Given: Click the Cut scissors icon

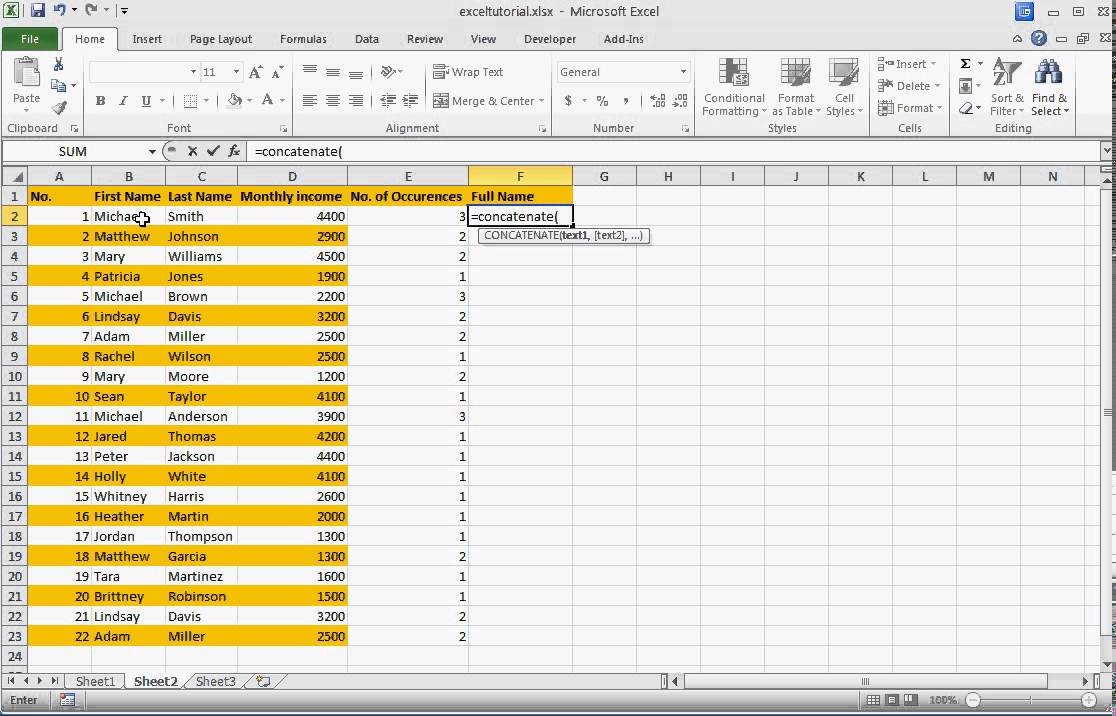Looking at the screenshot, I should coord(58,65).
